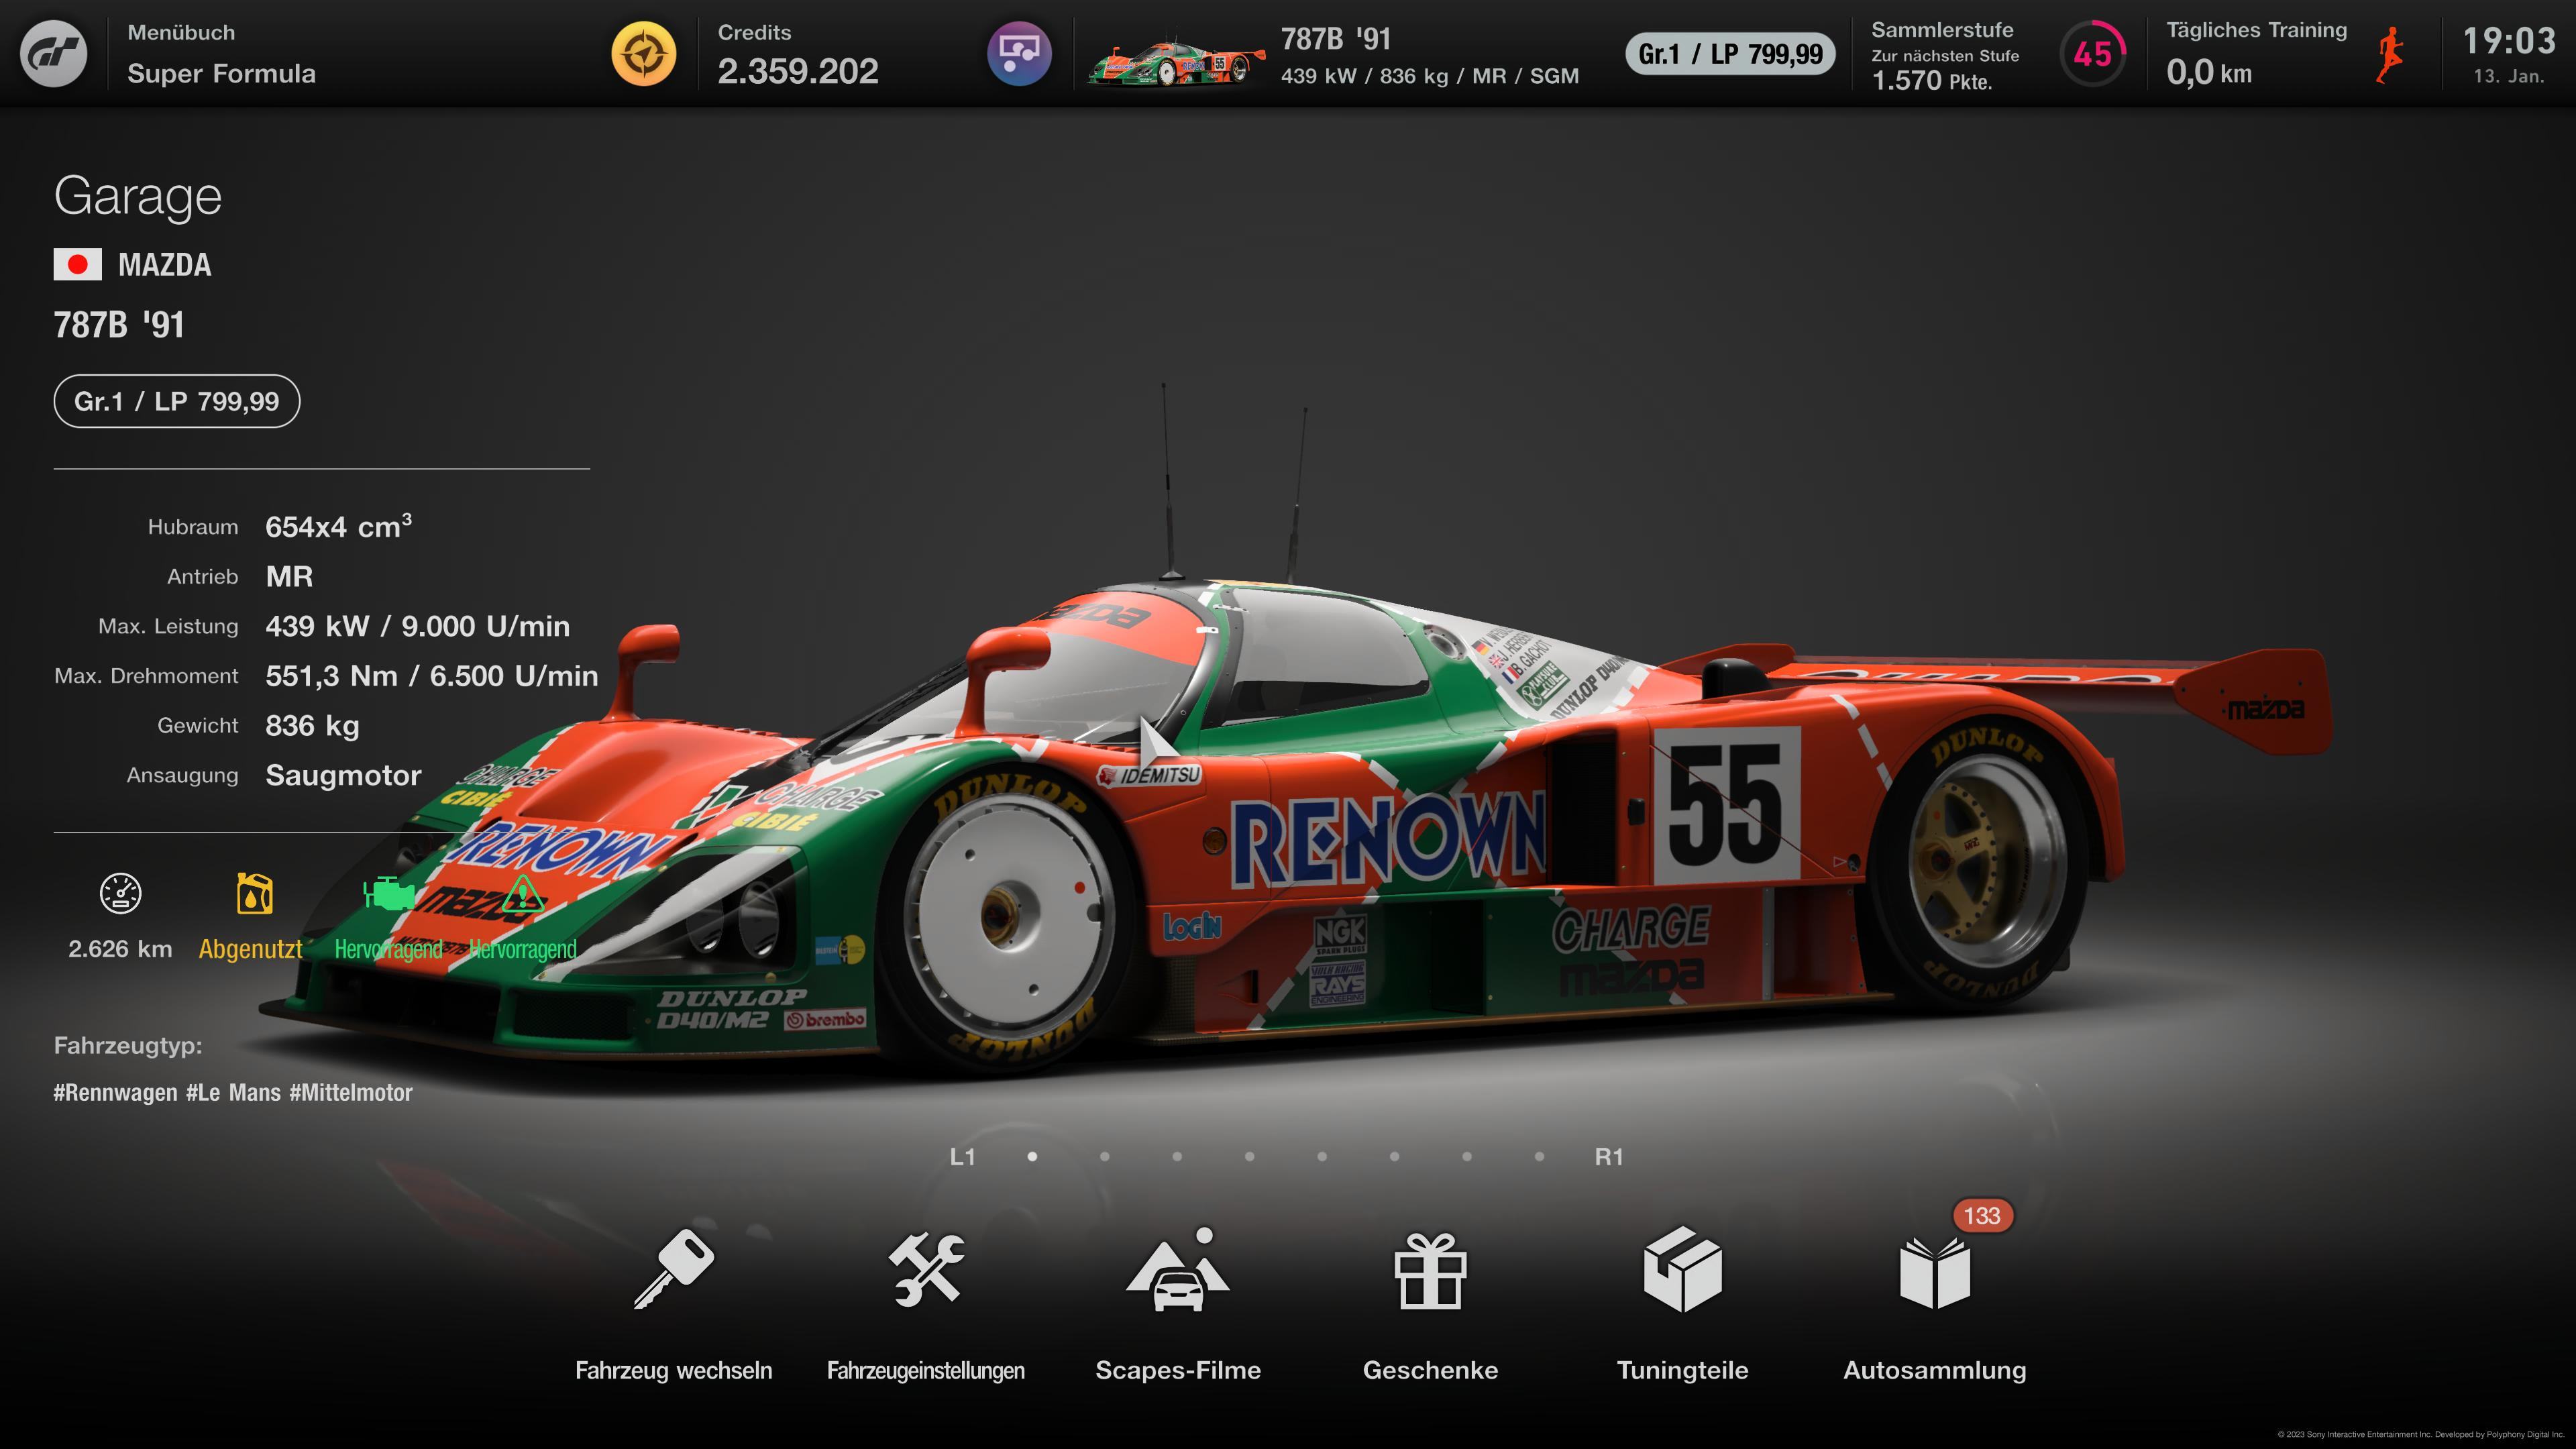Screen dimensions: 2576x1449
Task: Click the Ansaugung value Saugmotor
Action: (x=343, y=776)
